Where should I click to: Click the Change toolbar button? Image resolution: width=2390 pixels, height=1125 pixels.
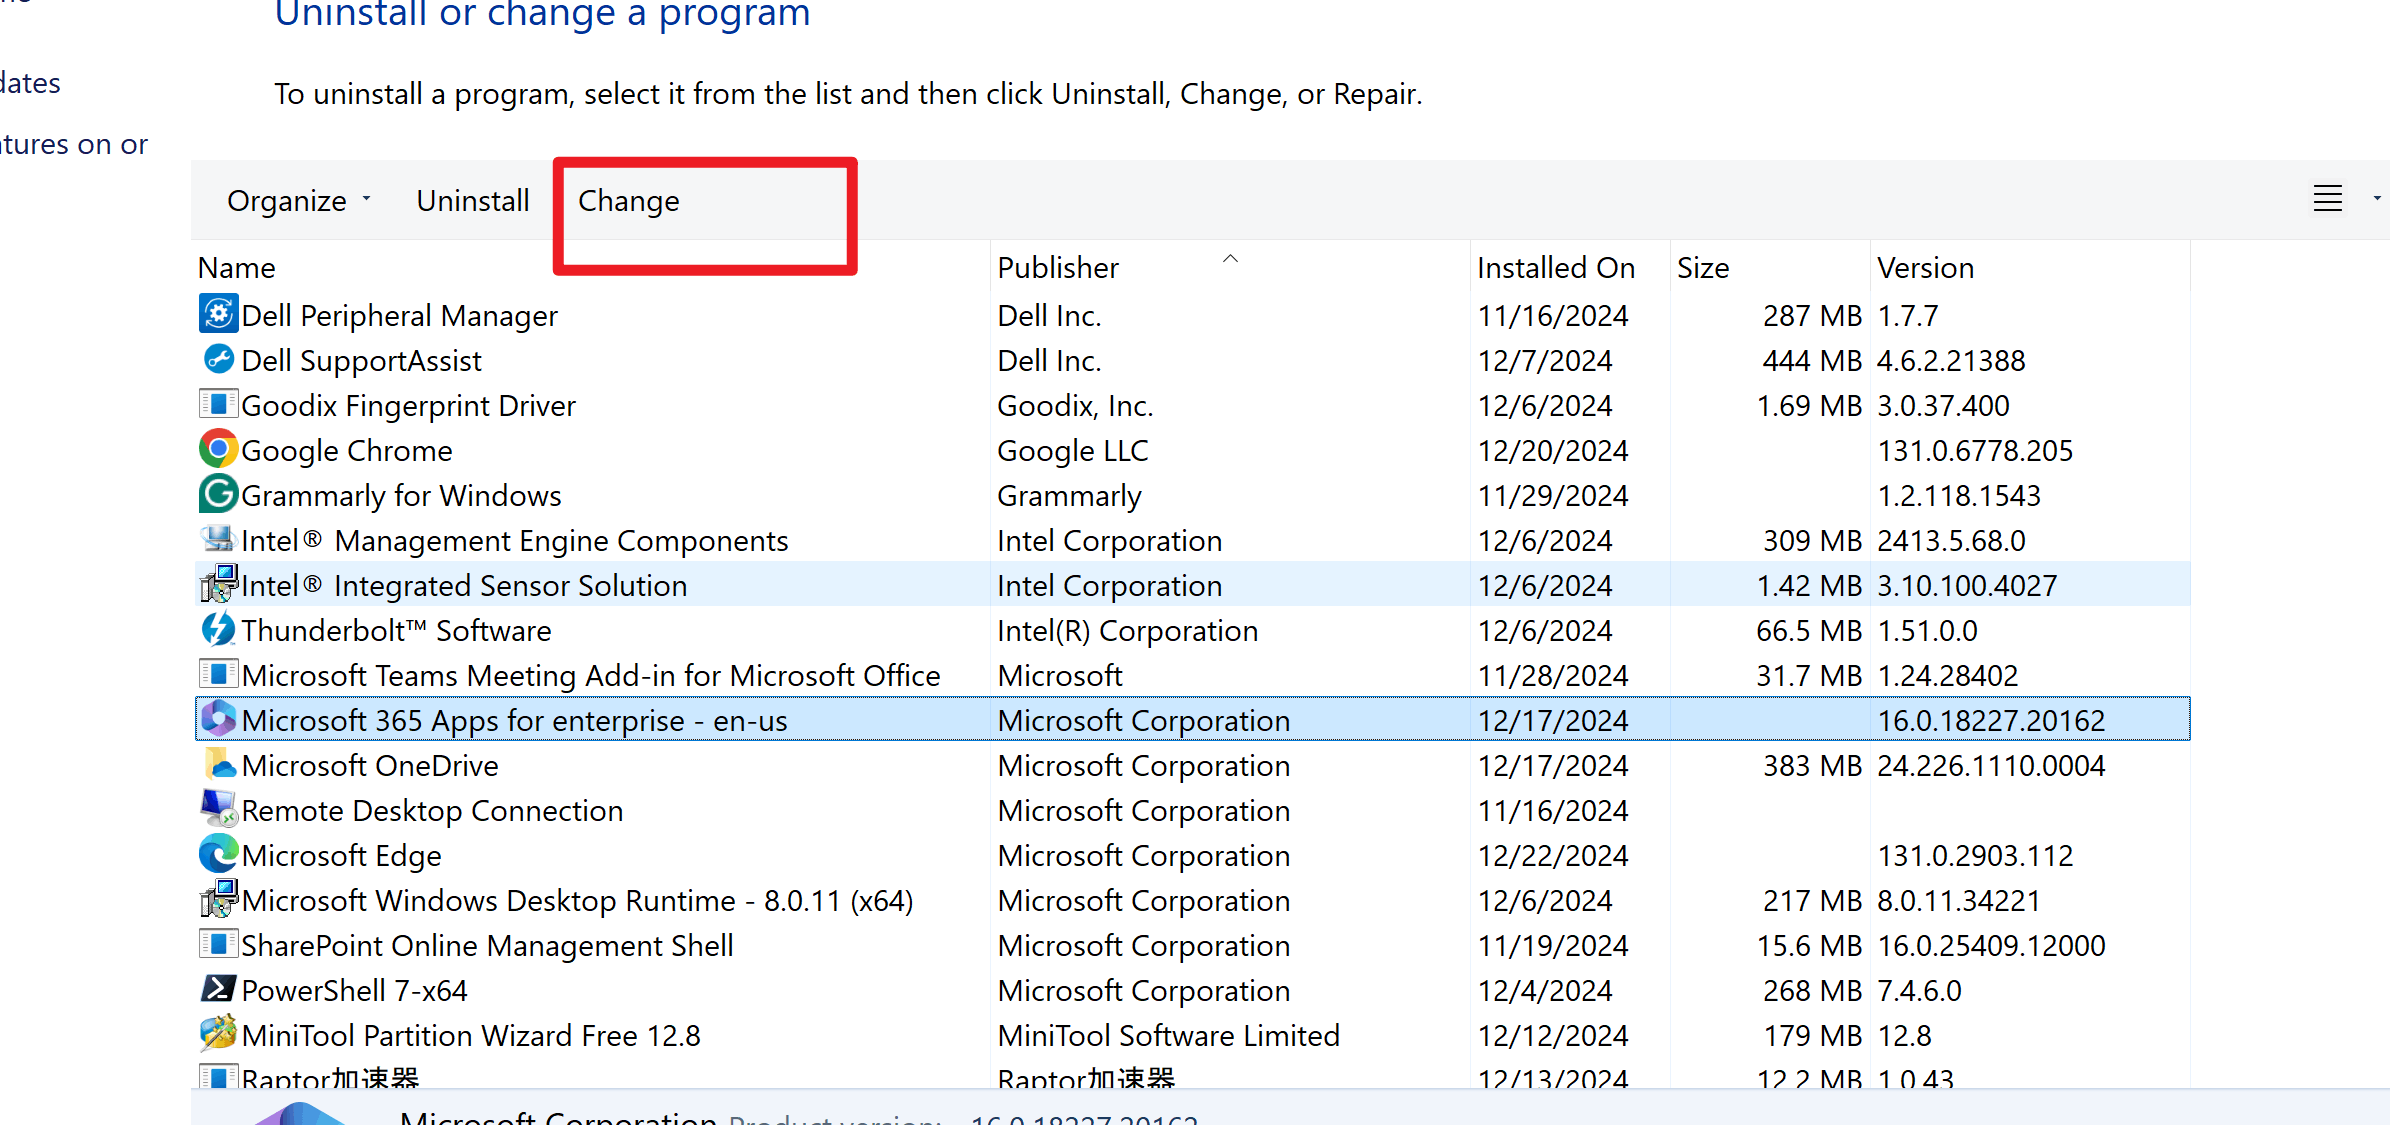tap(629, 201)
